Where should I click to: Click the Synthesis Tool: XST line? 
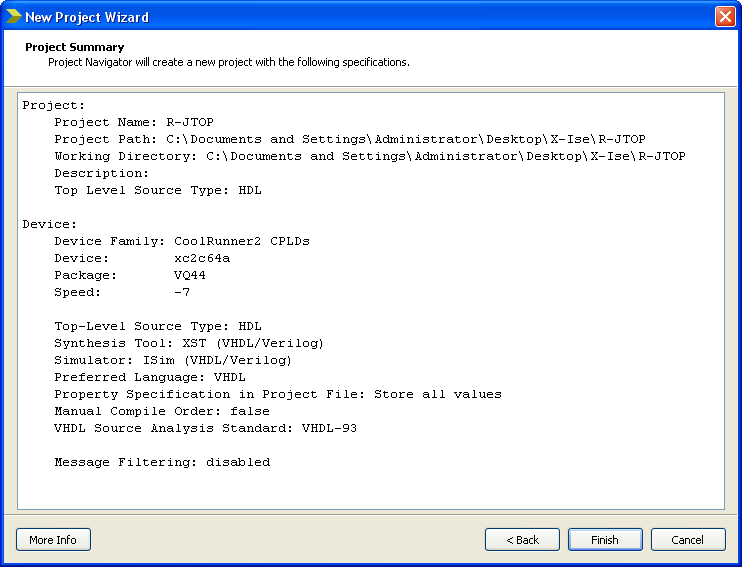tap(173, 343)
